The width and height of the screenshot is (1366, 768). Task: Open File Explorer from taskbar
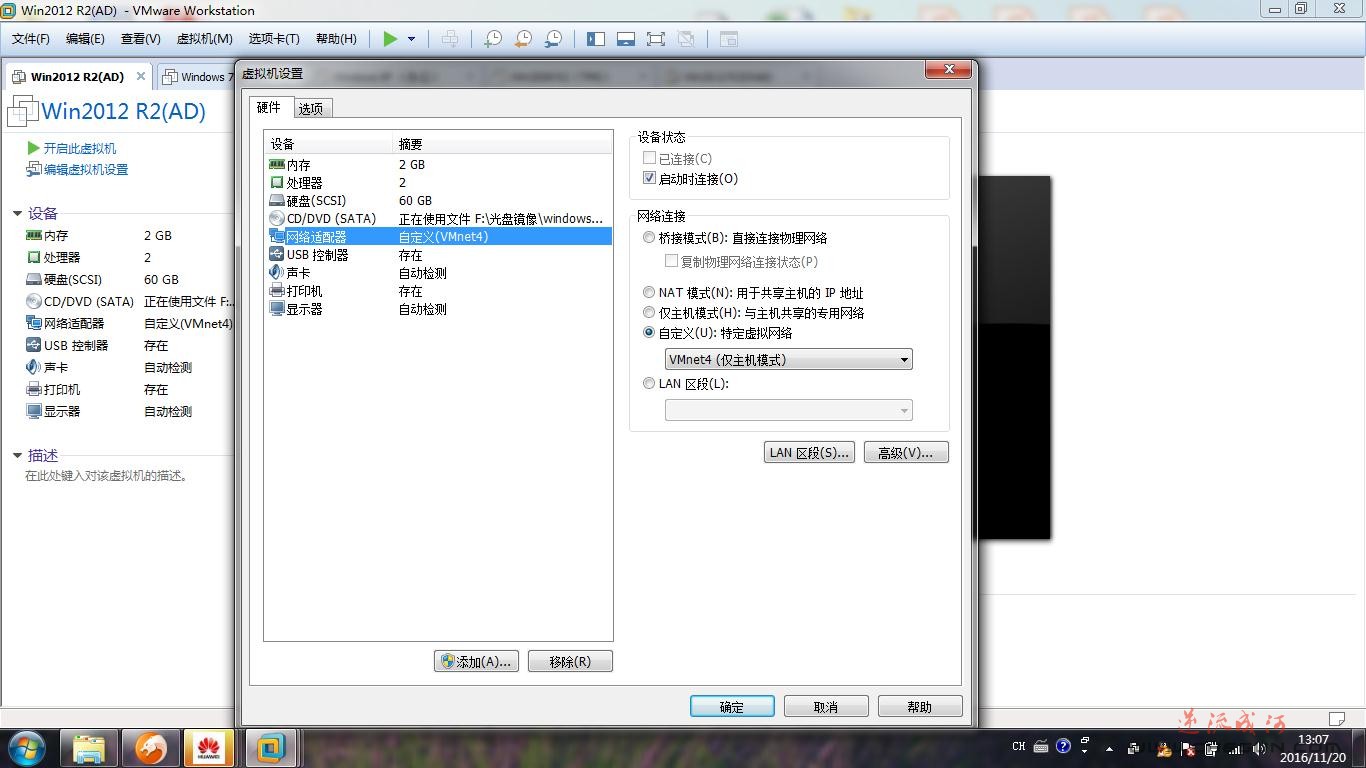click(89, 748)
